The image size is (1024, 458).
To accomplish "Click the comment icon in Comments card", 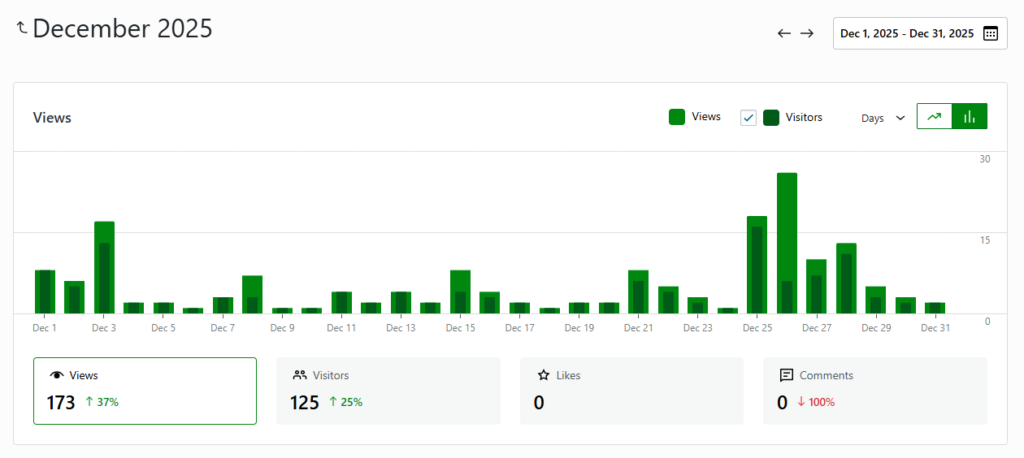I will pos(786,375).
